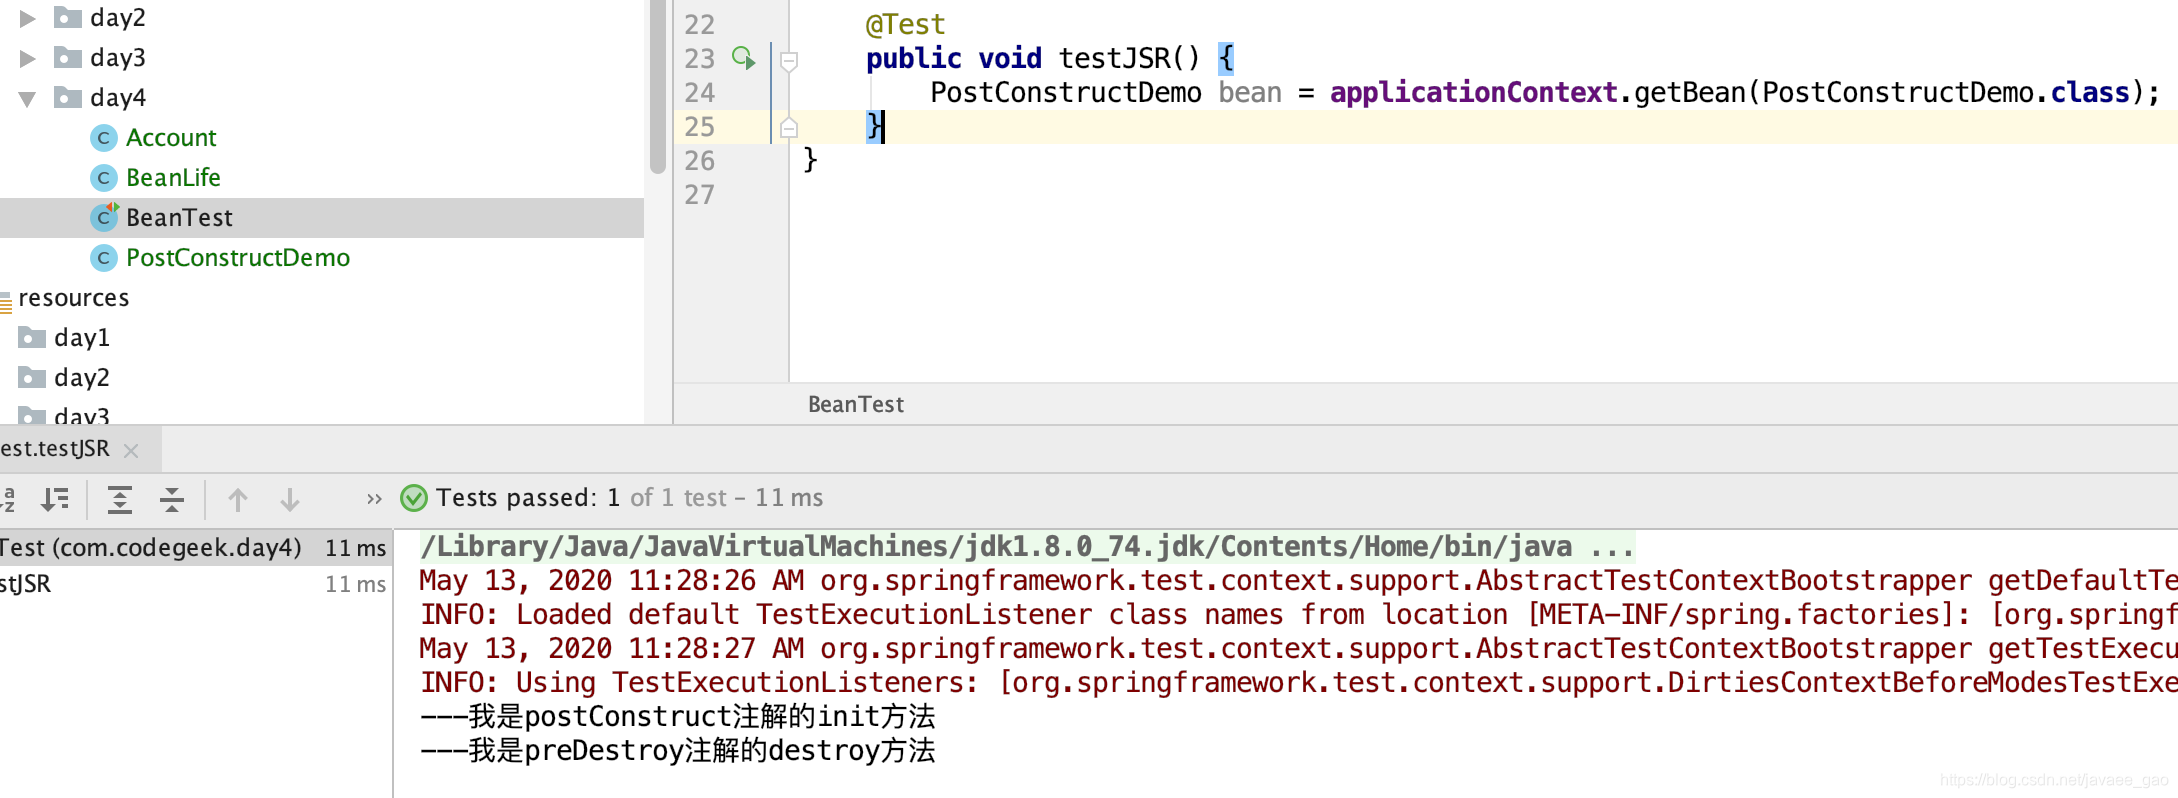Sort test results by duration

[x=55, y=498]
